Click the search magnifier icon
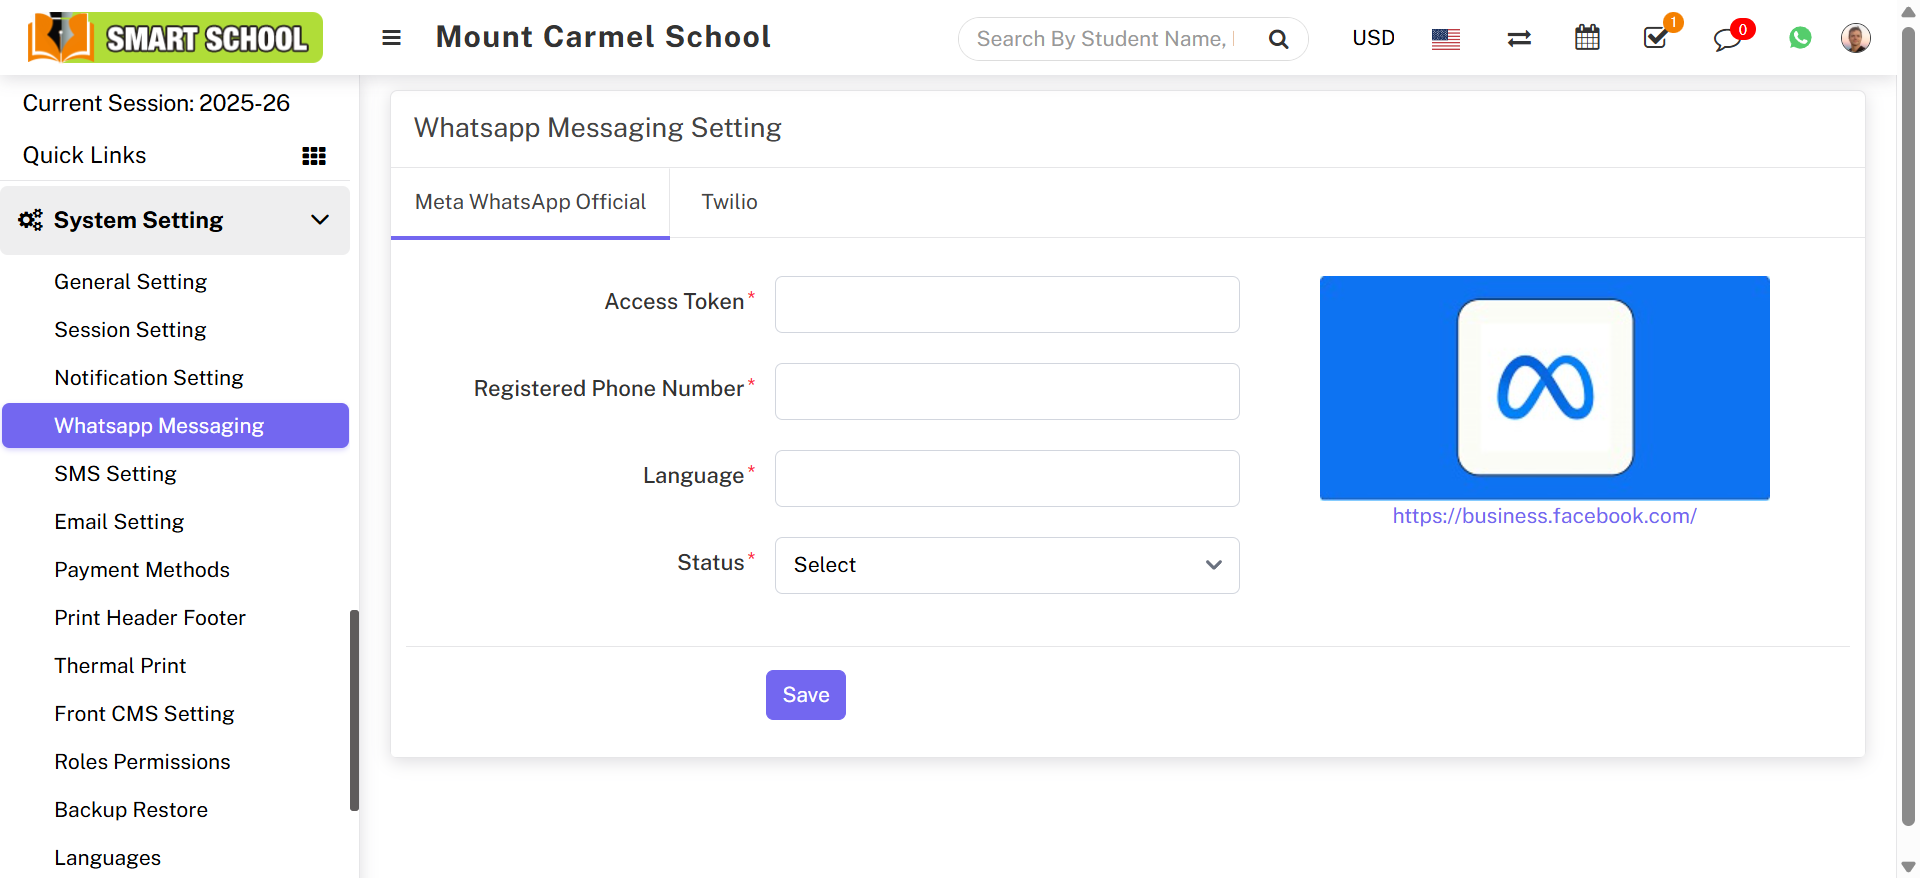The image size is (1920, 878). 1278,39
